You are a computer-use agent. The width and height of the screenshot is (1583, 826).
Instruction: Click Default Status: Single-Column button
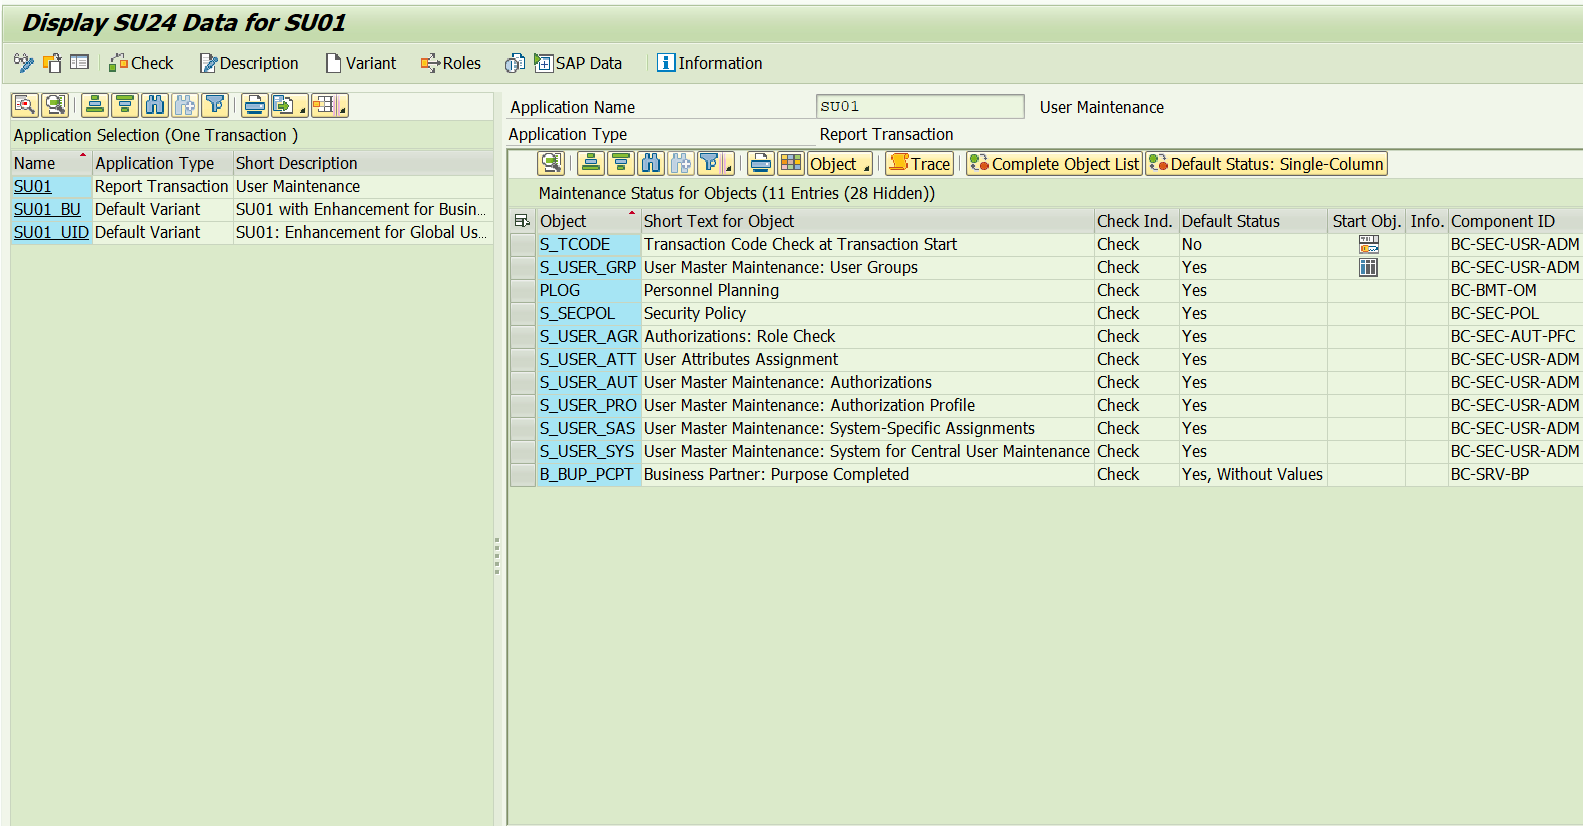(1266, 163)
